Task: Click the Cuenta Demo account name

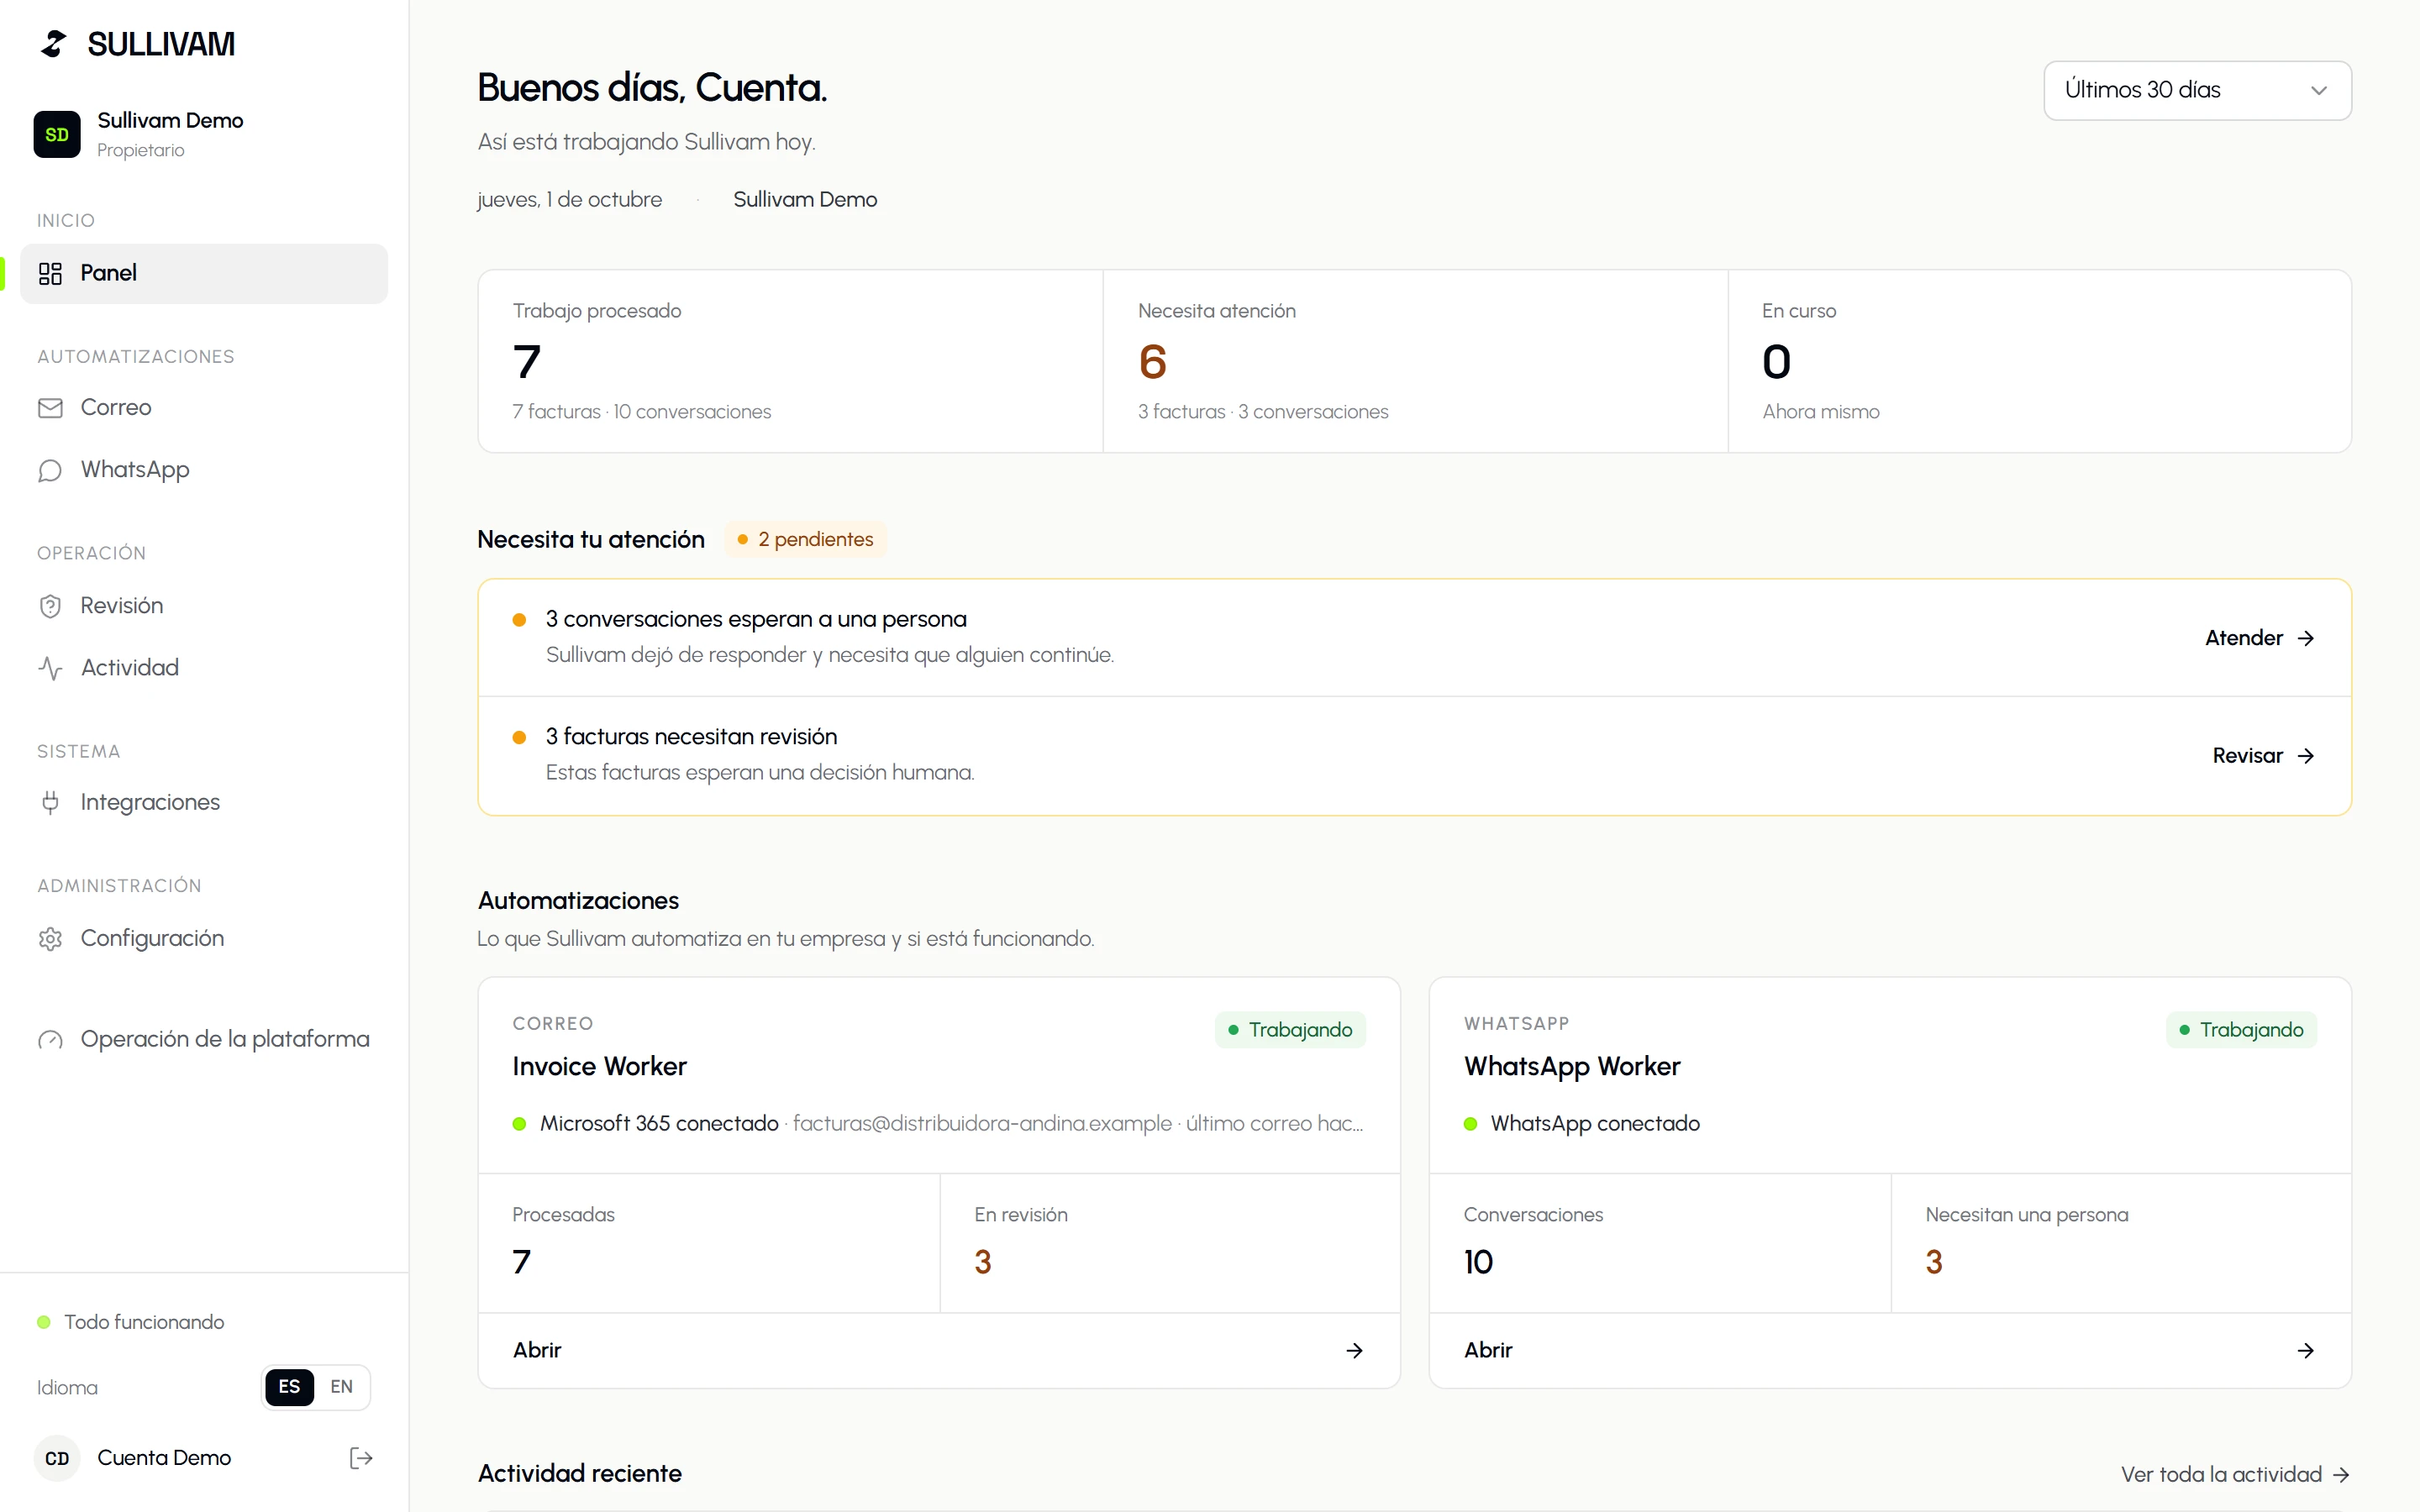Action: [164, 1458]
